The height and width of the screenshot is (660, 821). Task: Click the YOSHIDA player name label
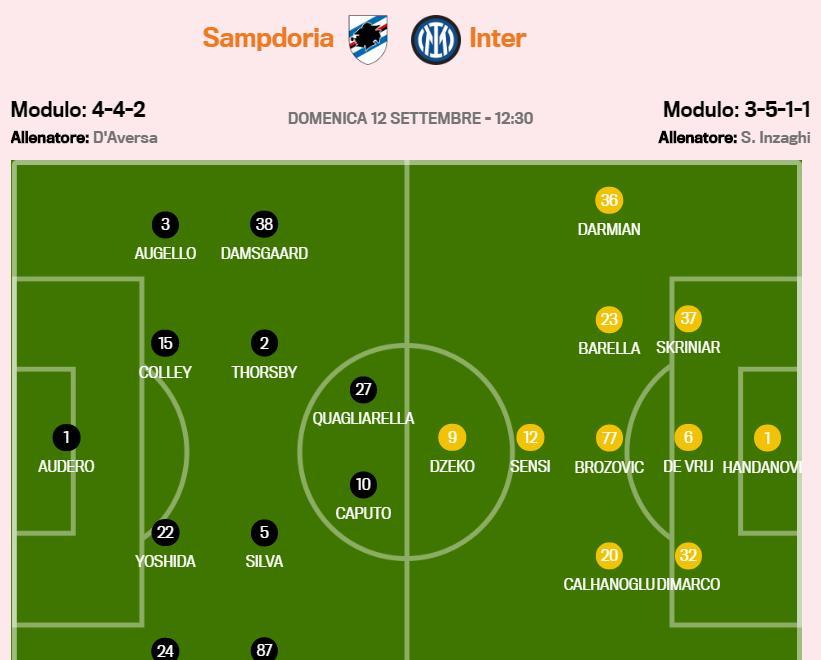coord(165,561)
